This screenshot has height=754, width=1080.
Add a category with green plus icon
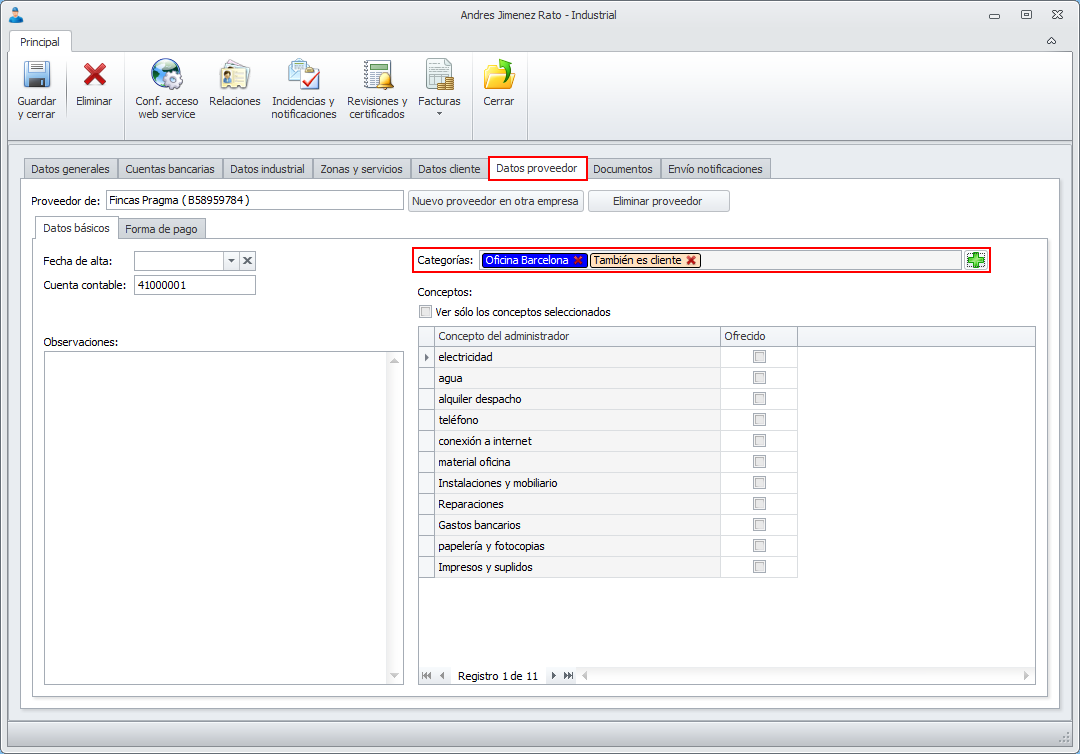click(976, 260)
